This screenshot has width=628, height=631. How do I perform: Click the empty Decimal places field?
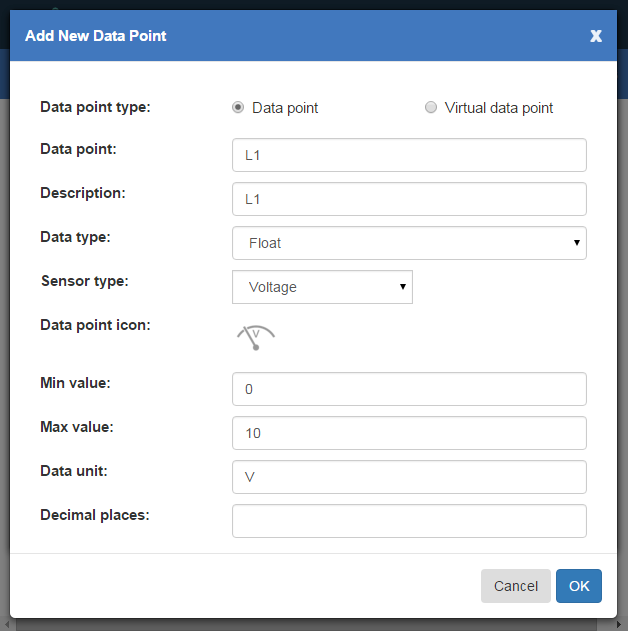tap(409, 521)
